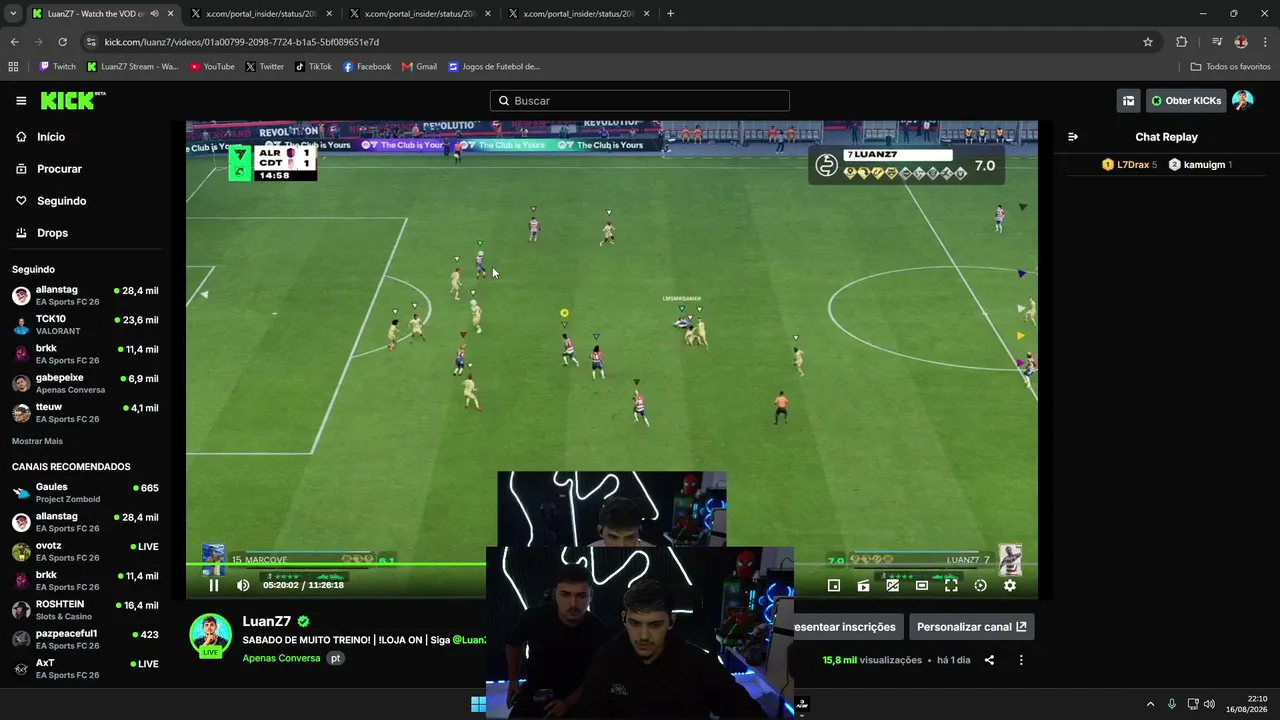Open the Gmail bookmark
Viewport: 1280px width, 720px height.
tap(420, 67)
